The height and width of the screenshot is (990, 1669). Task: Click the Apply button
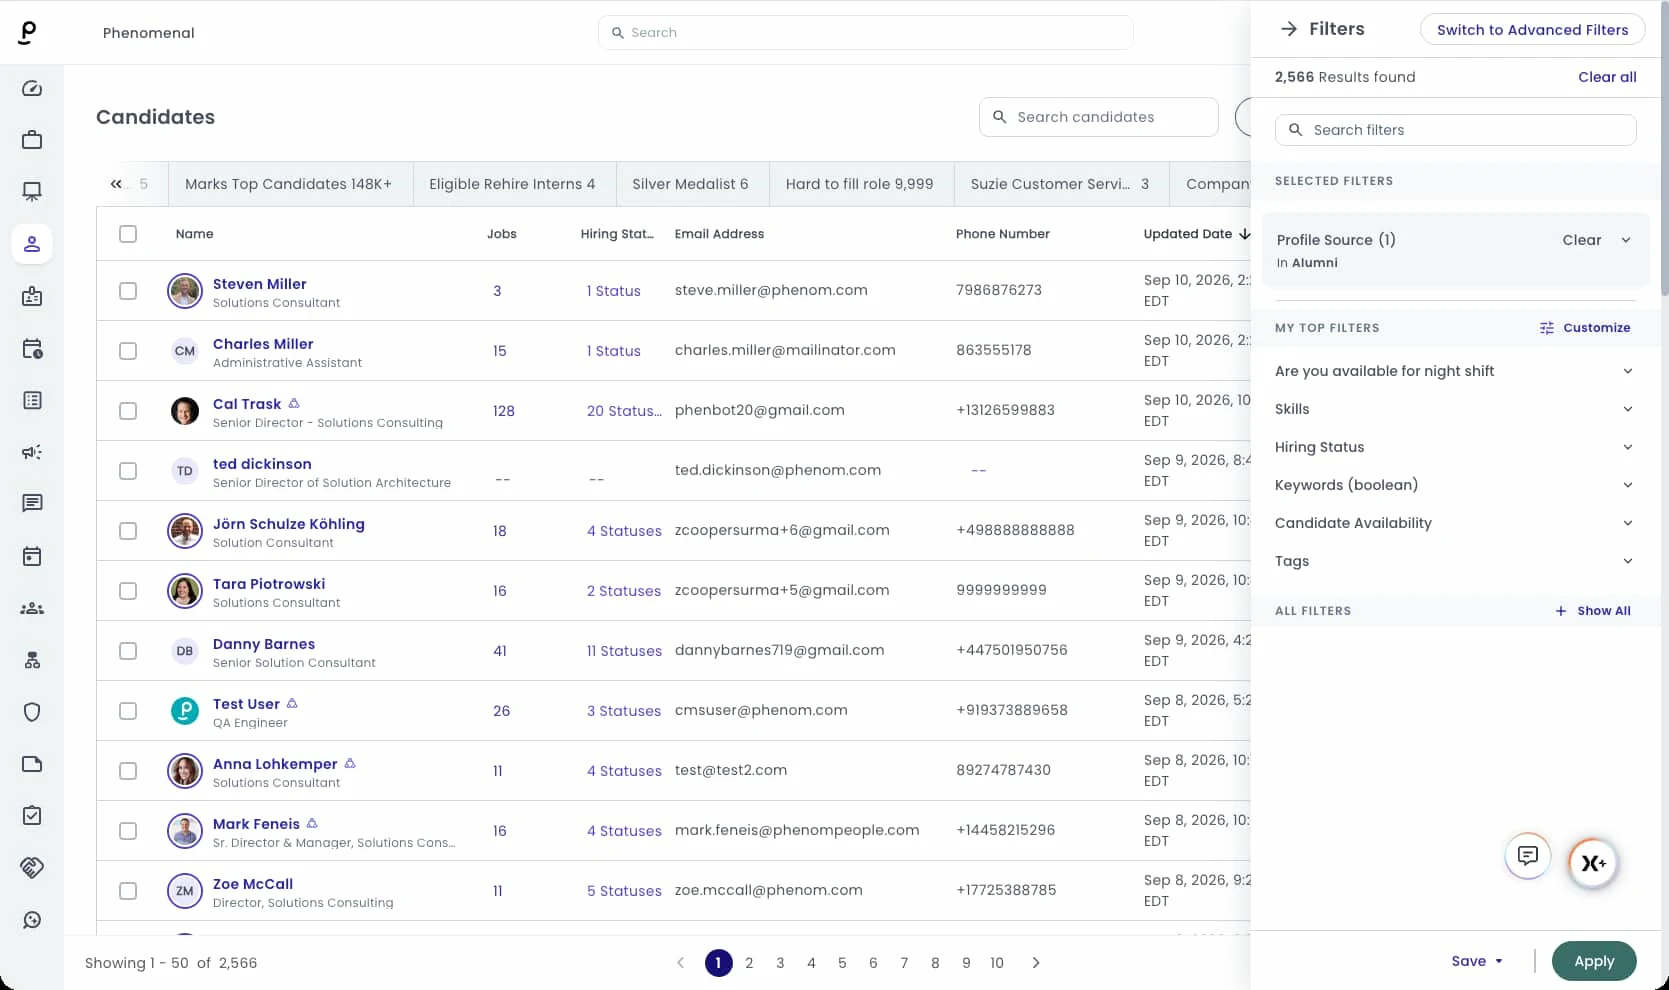click(x=1594, y=961)
